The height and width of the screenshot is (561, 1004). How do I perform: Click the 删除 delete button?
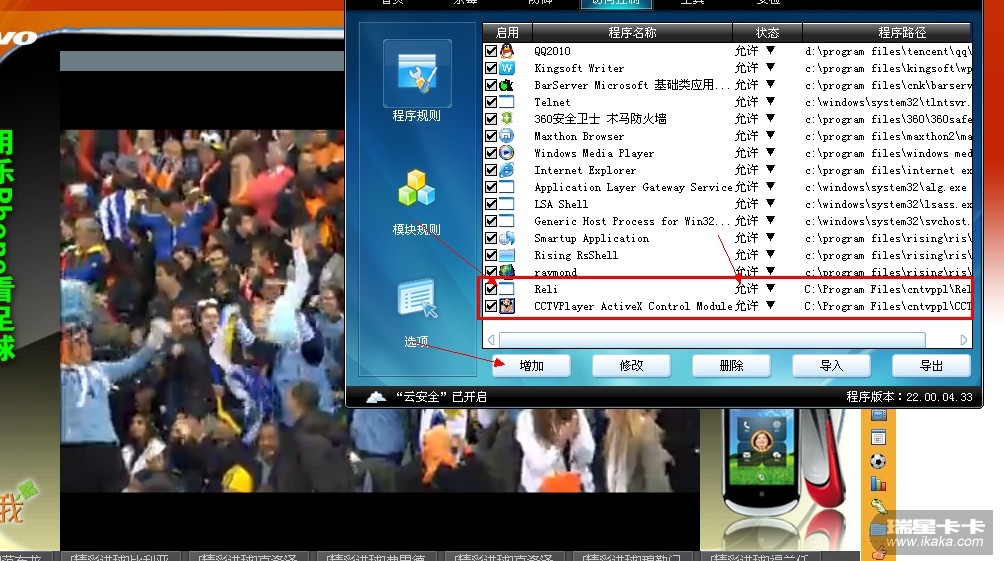731,366
